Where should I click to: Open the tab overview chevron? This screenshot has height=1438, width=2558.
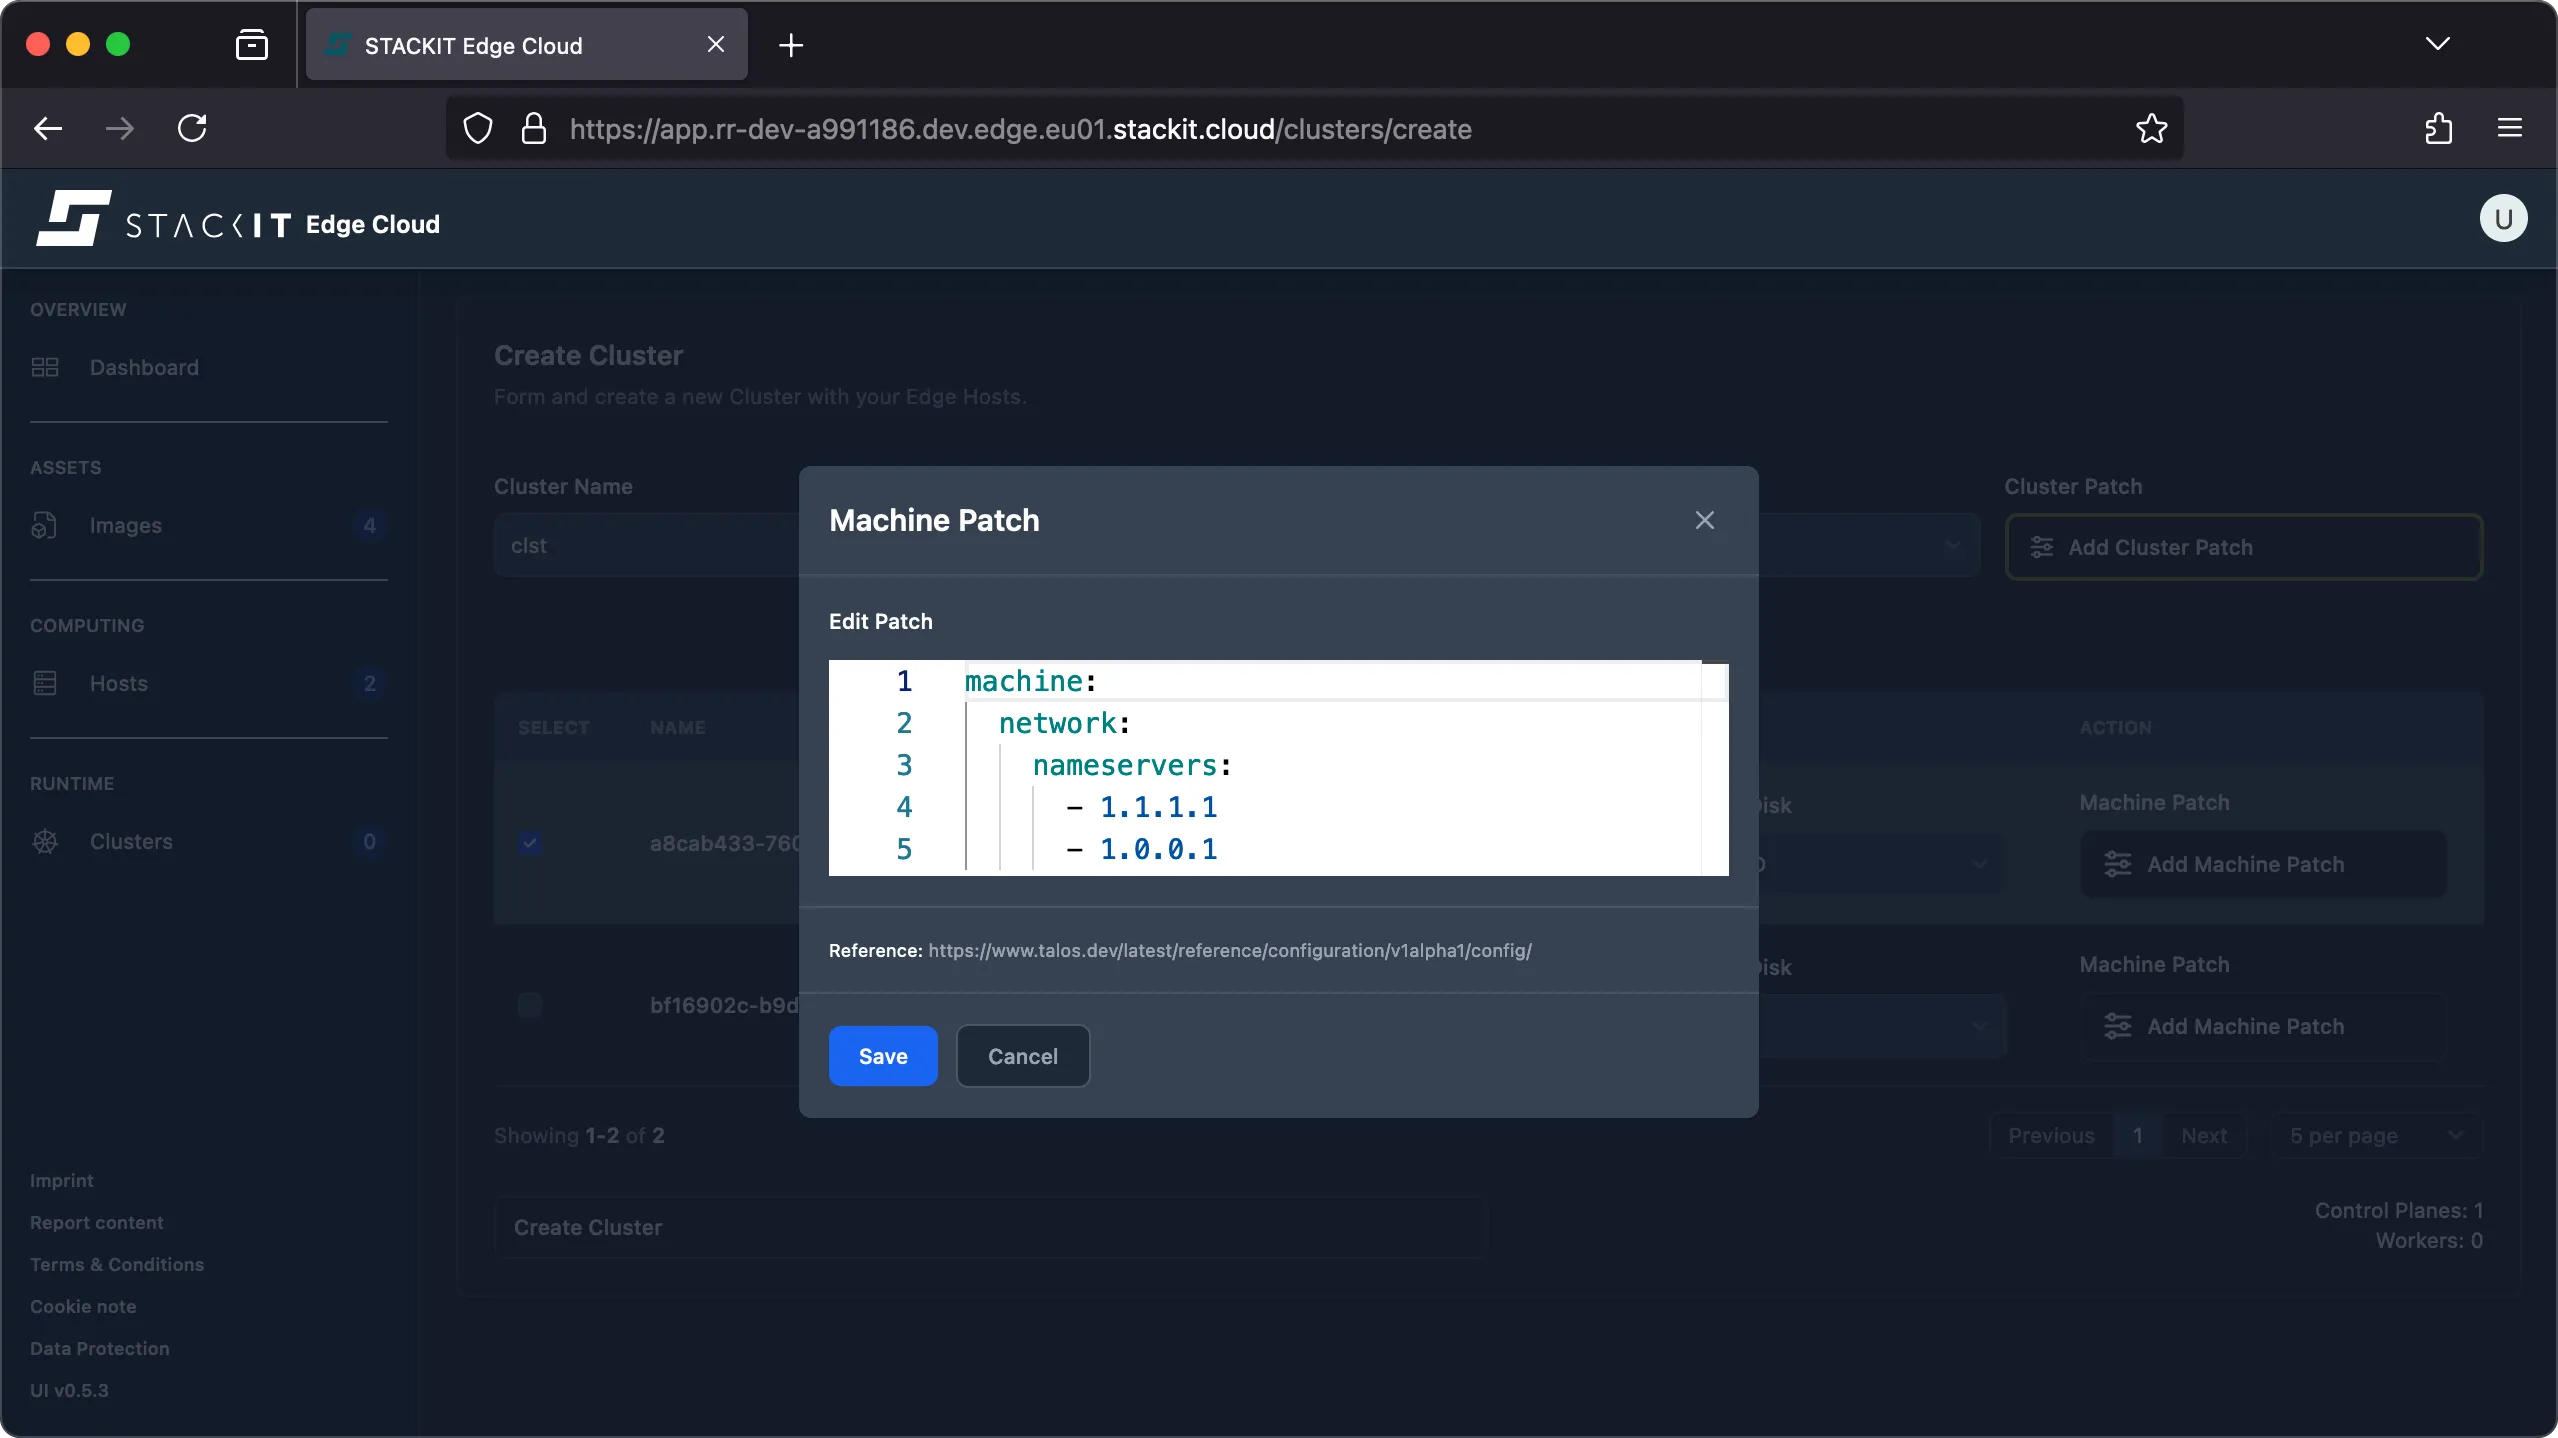[x=2438, y=44]
